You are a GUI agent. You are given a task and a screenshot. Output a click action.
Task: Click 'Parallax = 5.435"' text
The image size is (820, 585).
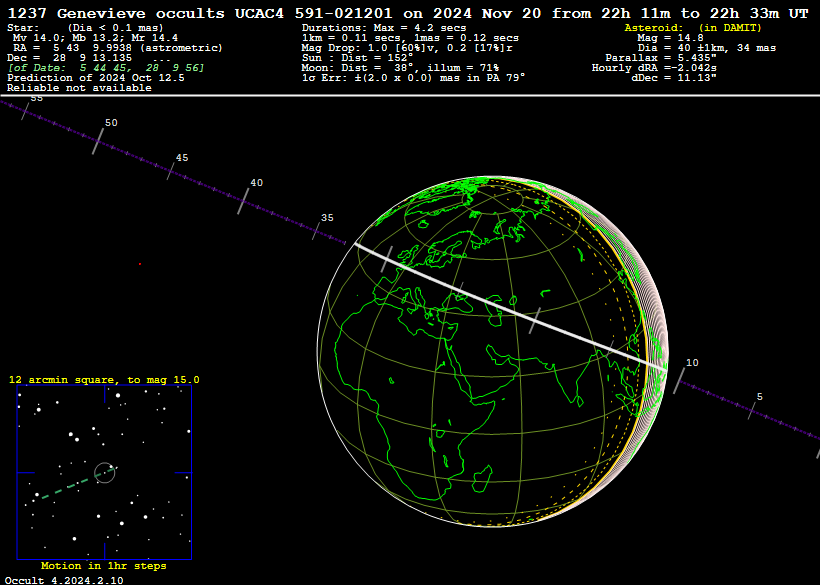pyautogui.click(x=661, y=58)
